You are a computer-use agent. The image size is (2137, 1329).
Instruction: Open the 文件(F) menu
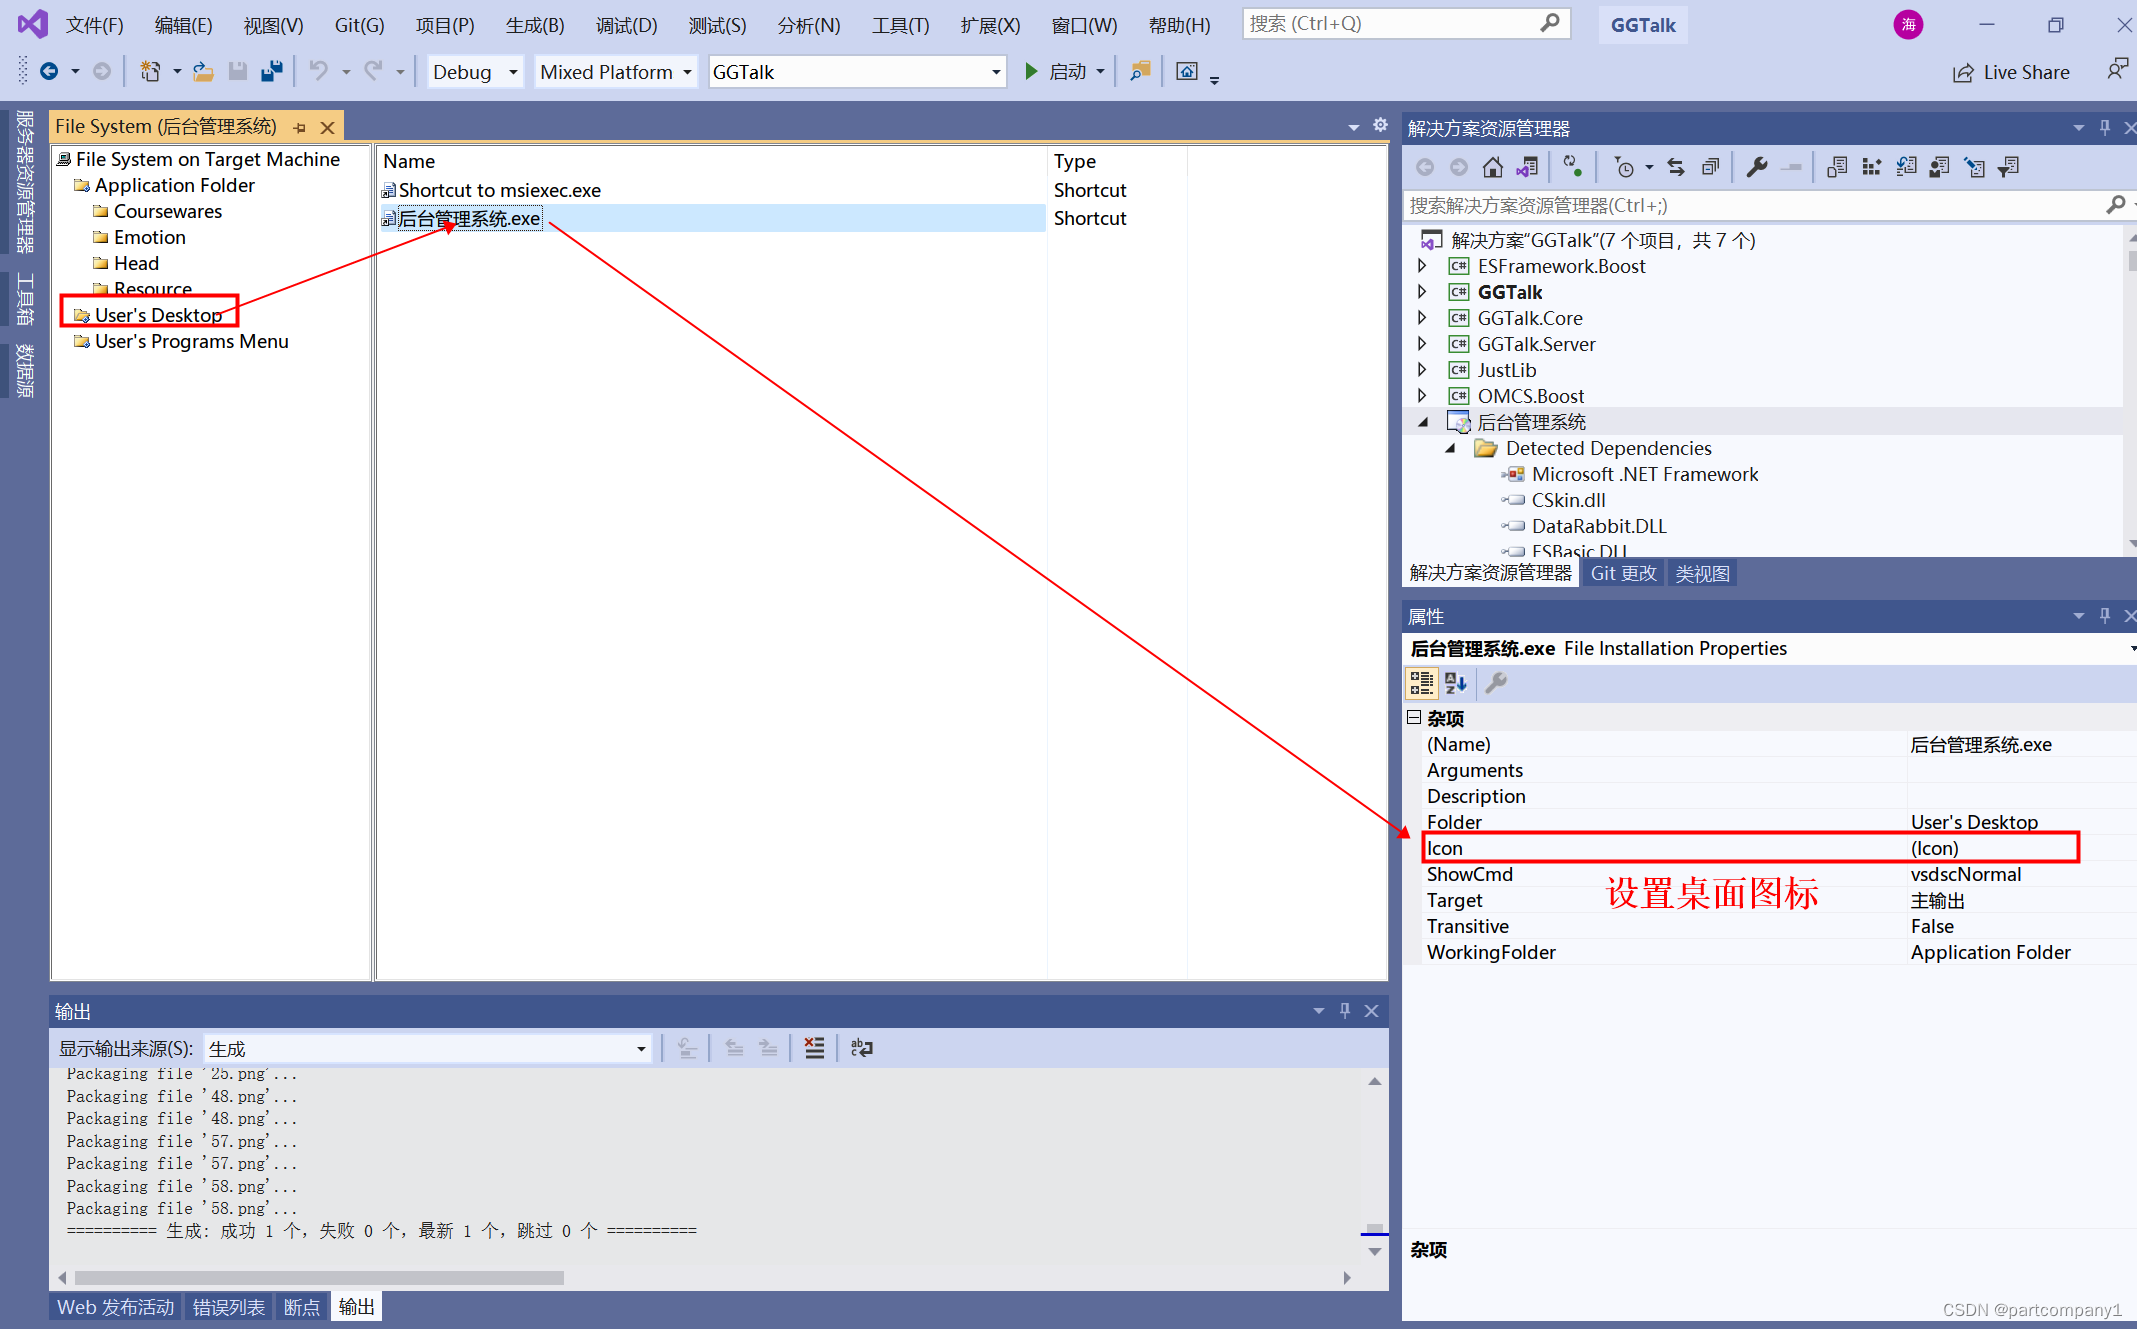click(95, 25)
